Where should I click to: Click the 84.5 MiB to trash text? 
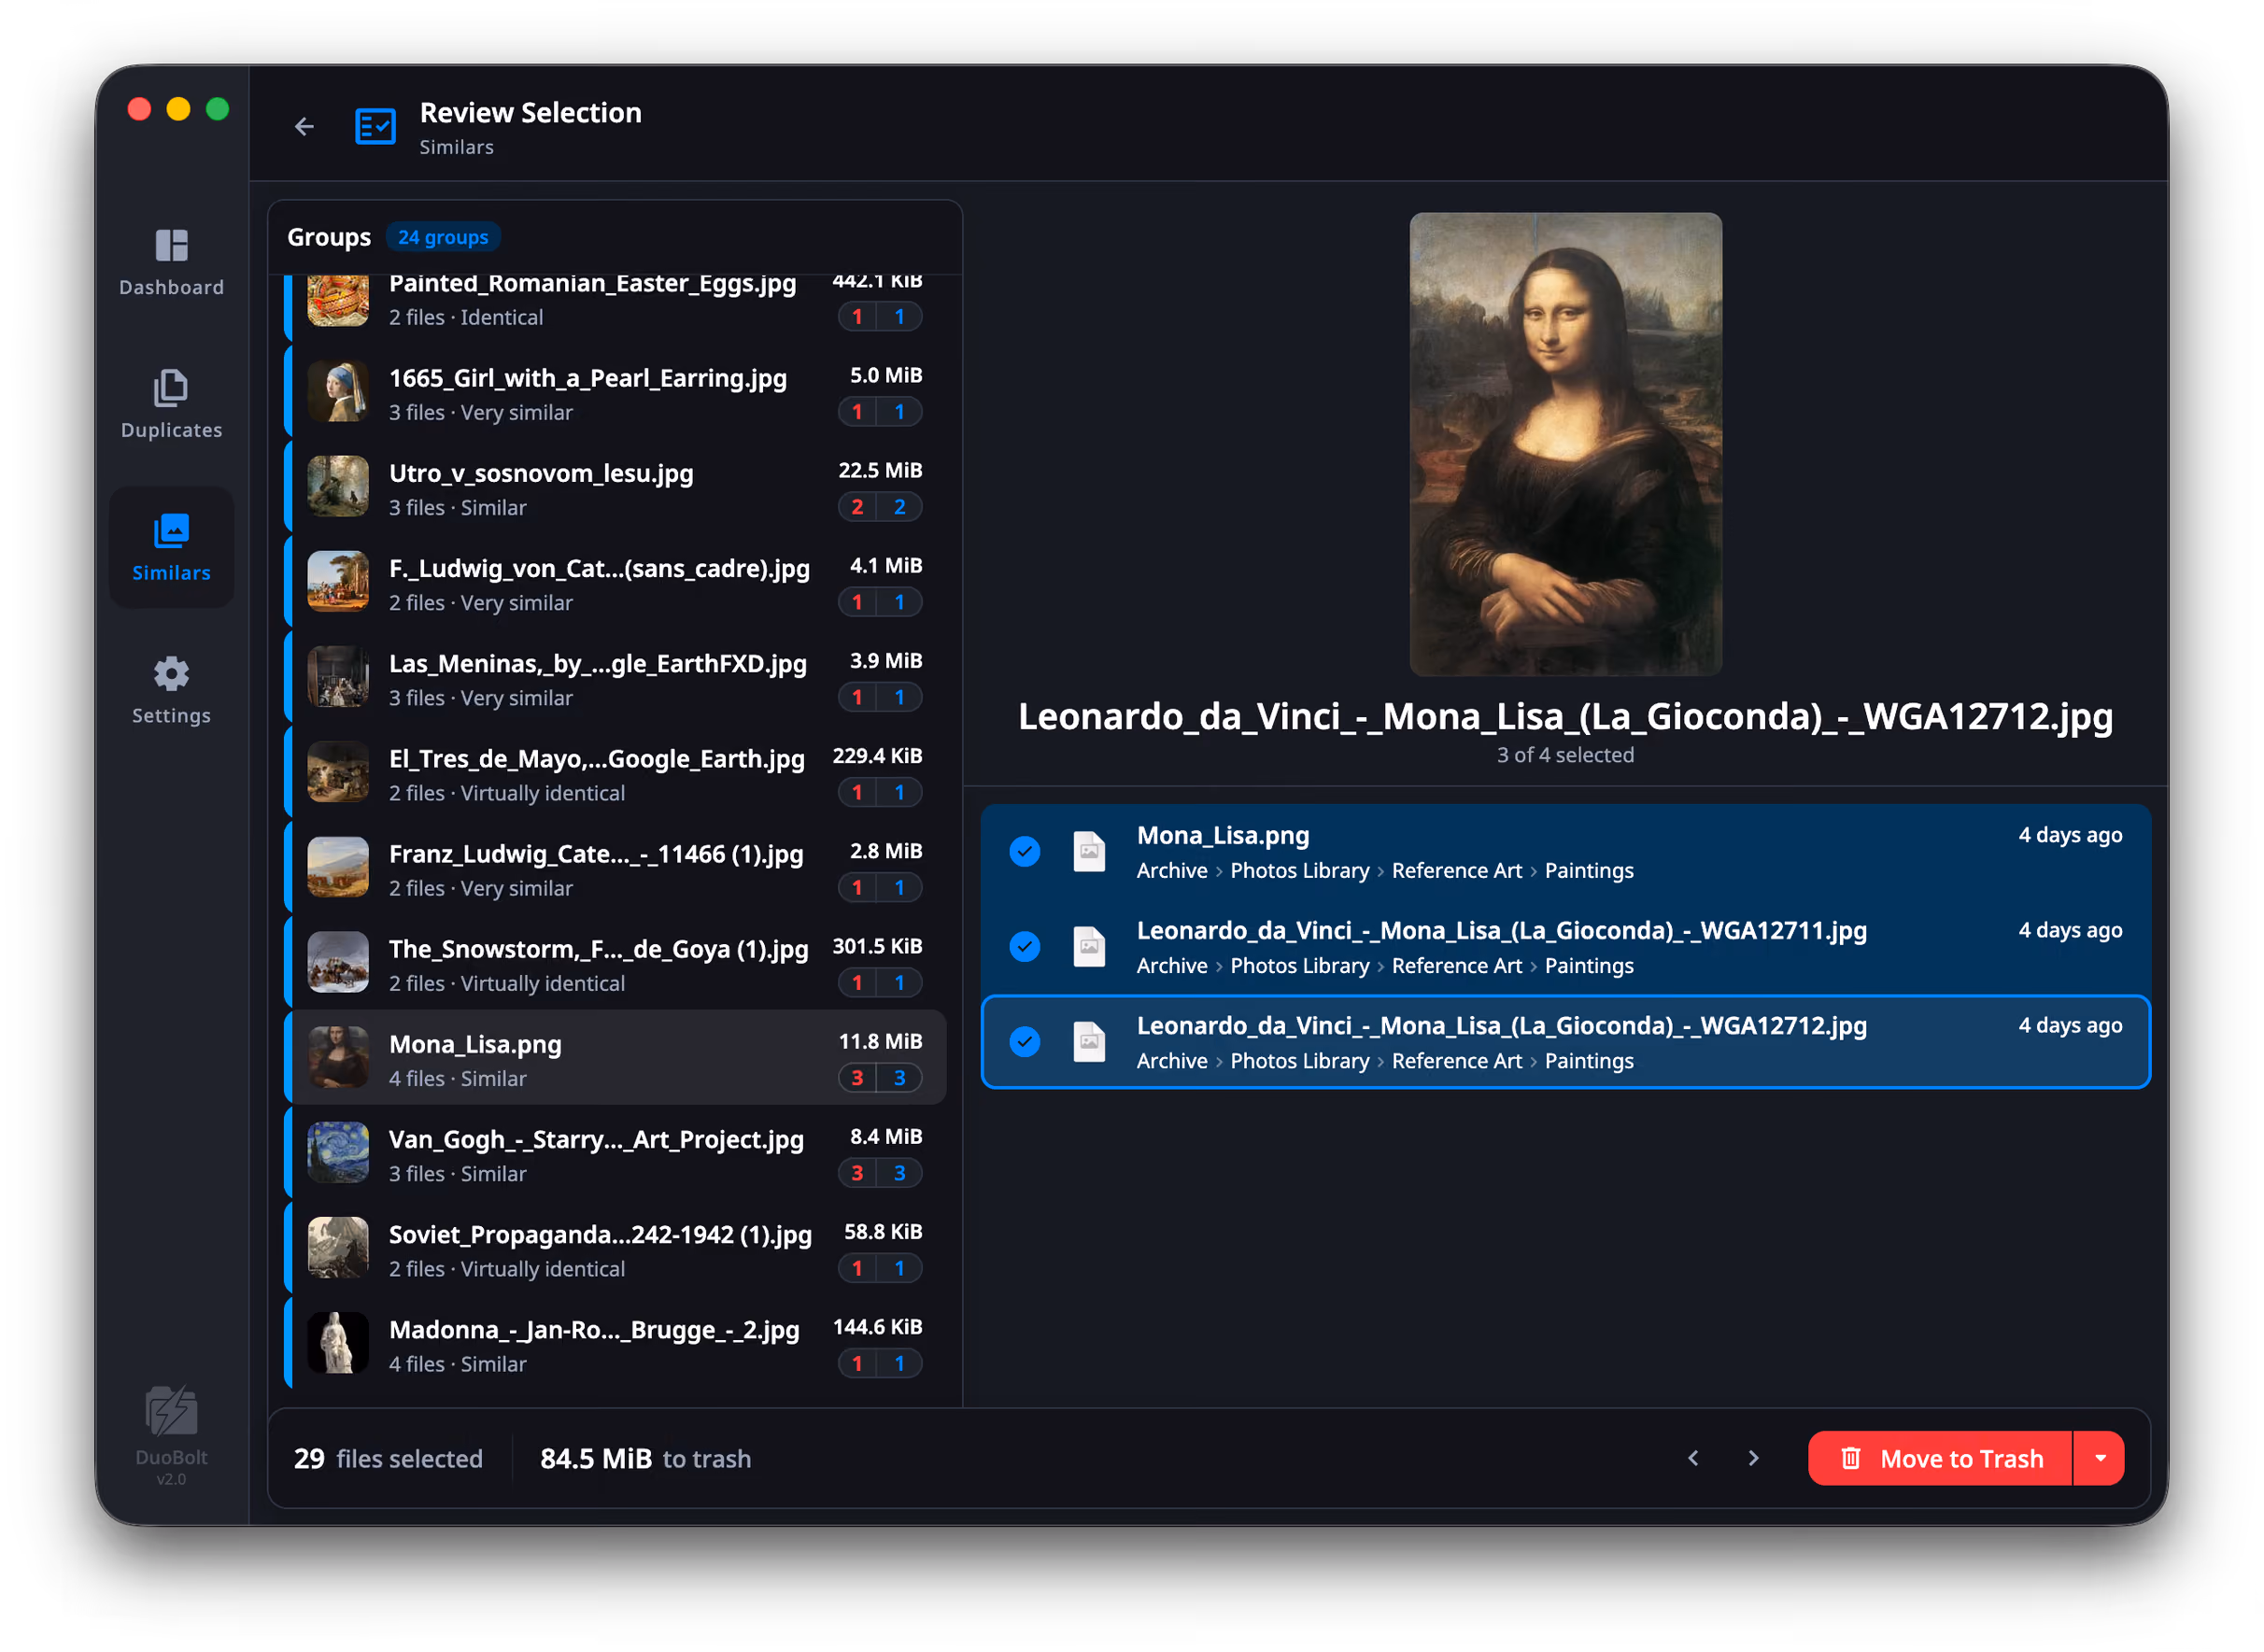645,1459
